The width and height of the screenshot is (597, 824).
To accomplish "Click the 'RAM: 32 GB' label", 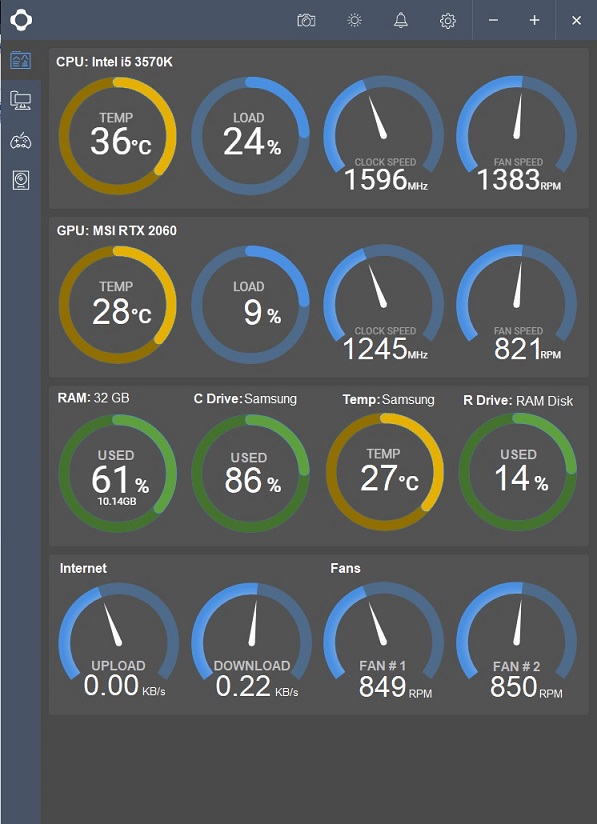I will (x=94, y=398).
